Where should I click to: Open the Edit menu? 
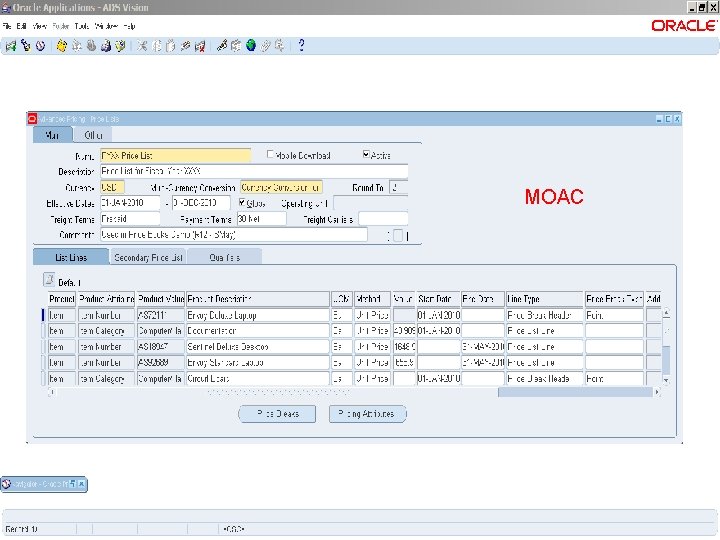[22, 26]
